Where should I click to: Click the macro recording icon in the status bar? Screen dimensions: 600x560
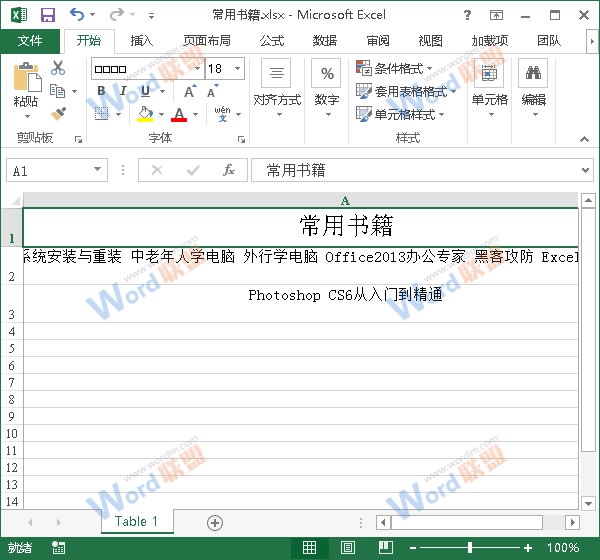tap(59, 548)
